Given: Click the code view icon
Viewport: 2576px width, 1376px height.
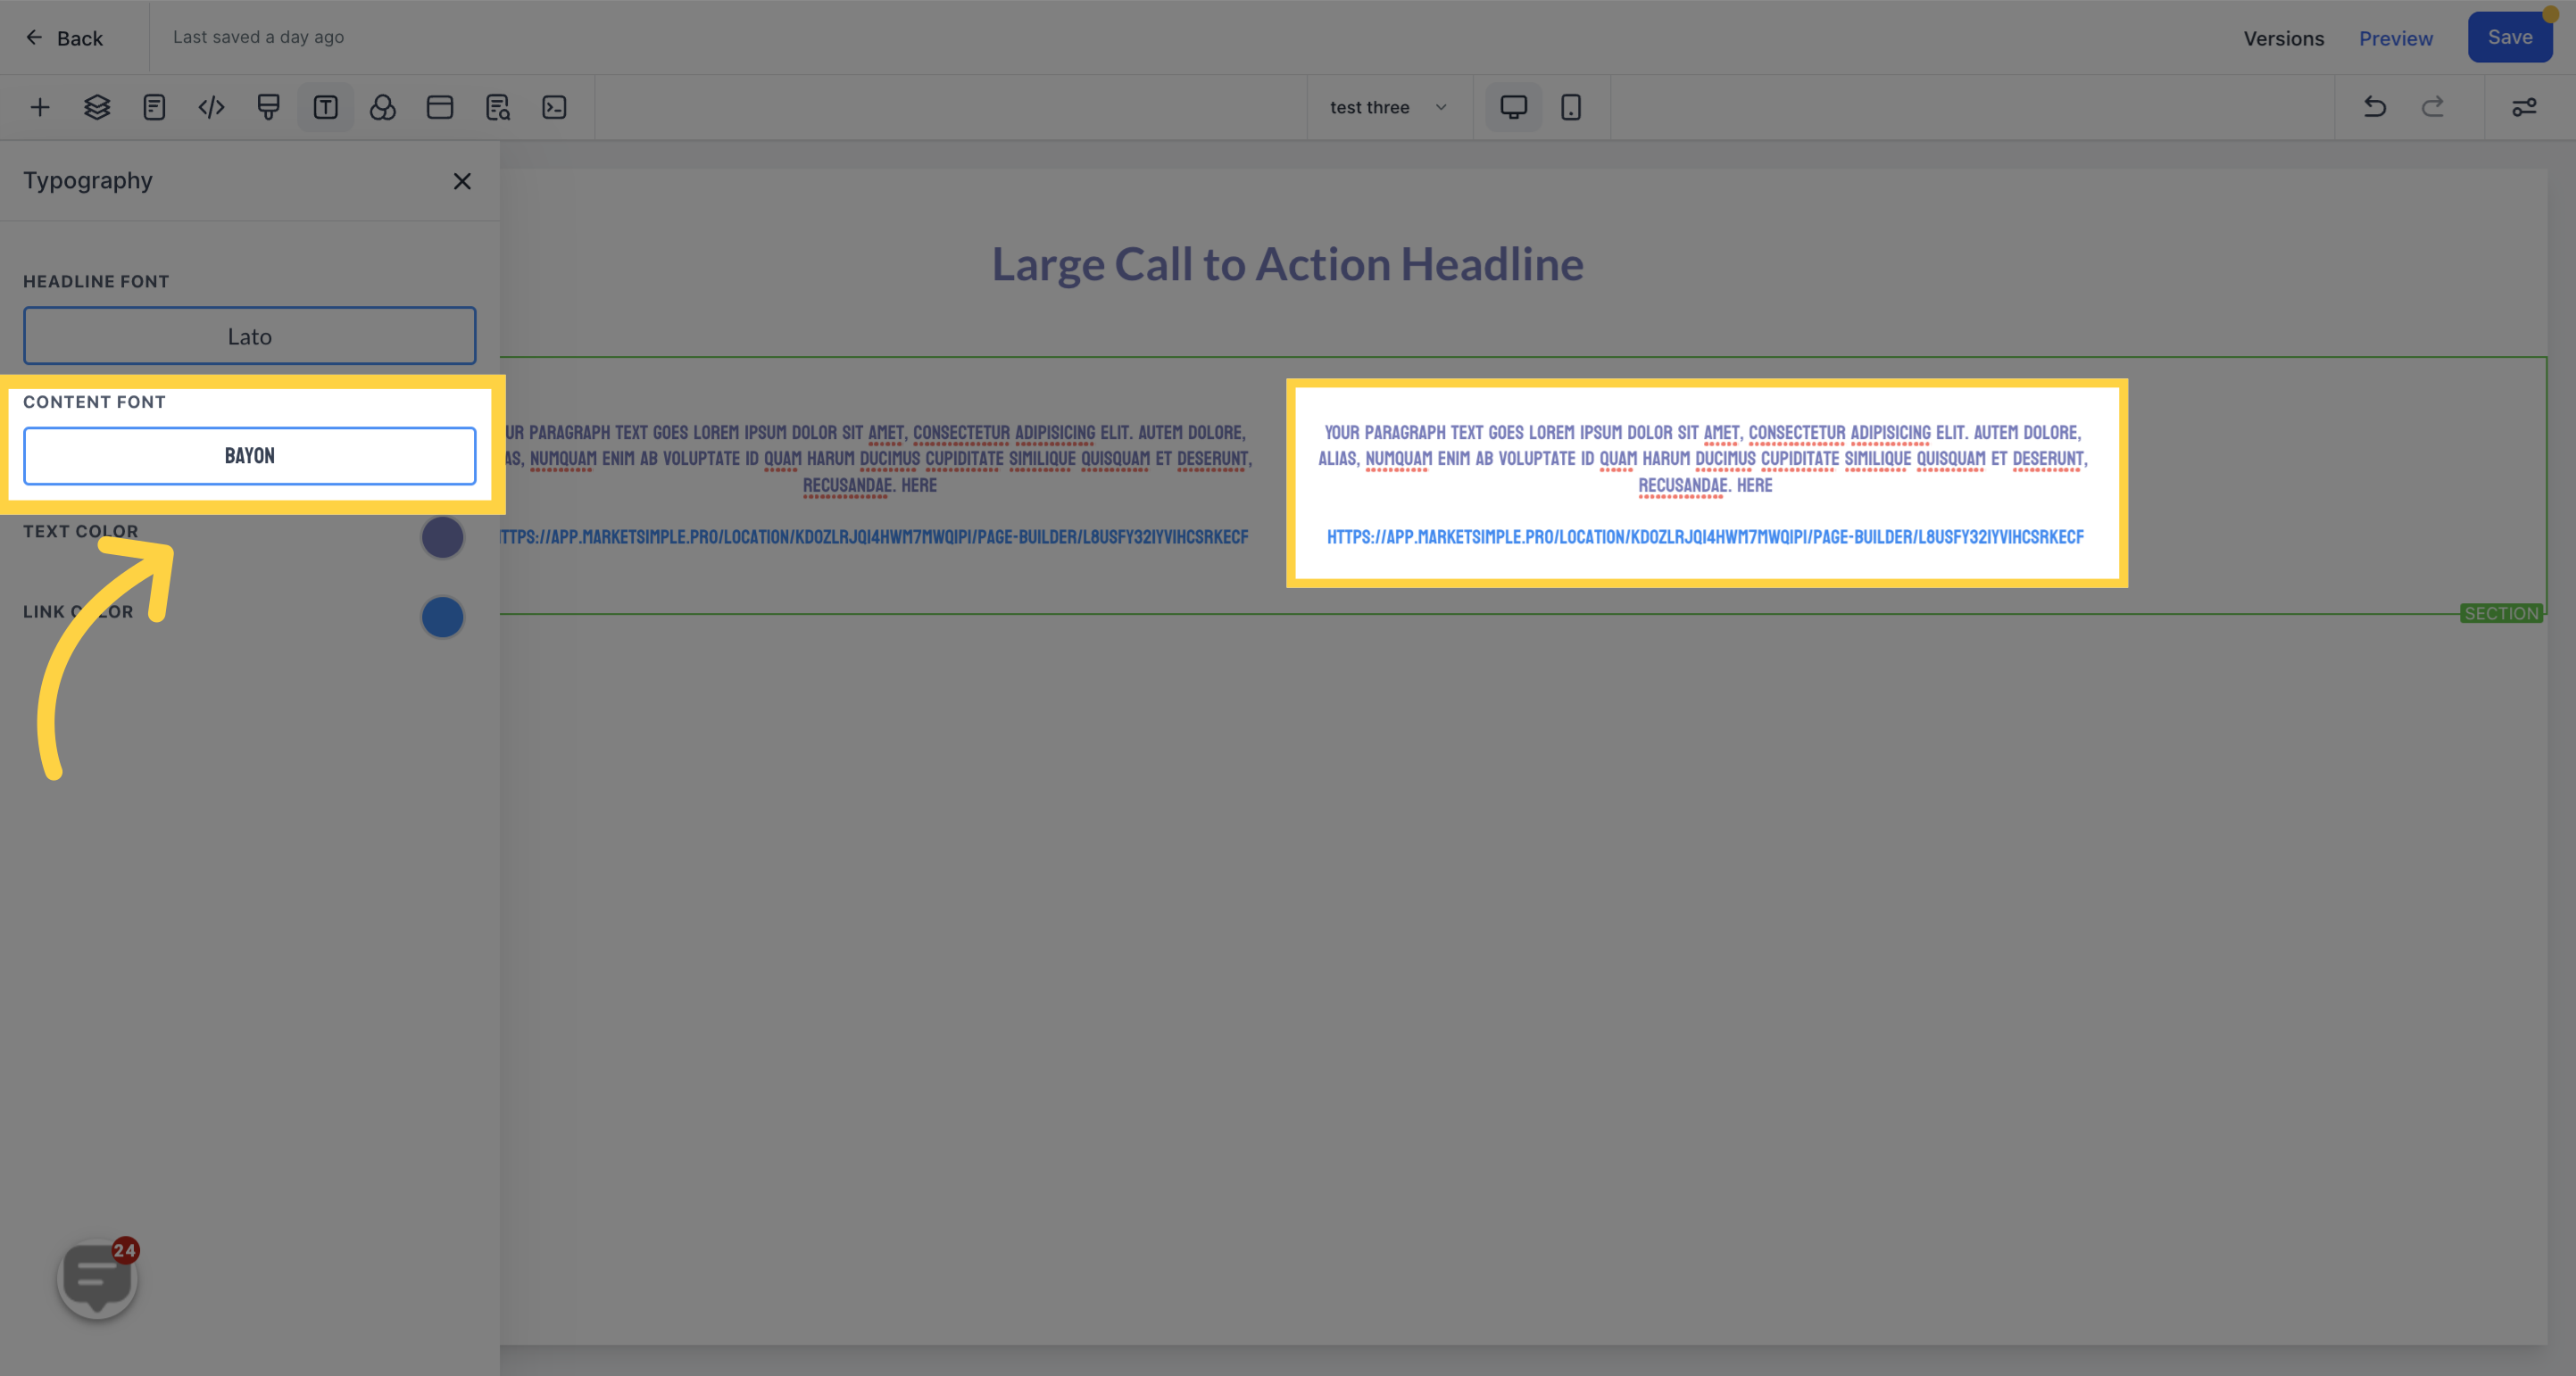Looking at the screenshot, I should (210, 107).
